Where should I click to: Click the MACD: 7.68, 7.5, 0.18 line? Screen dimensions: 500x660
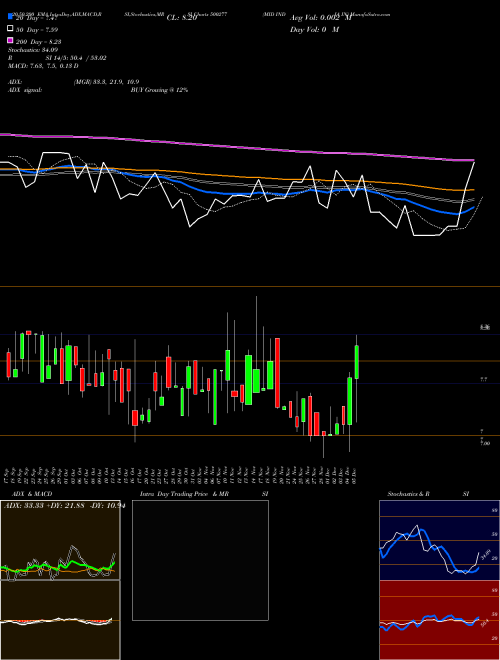pos(43,66)
